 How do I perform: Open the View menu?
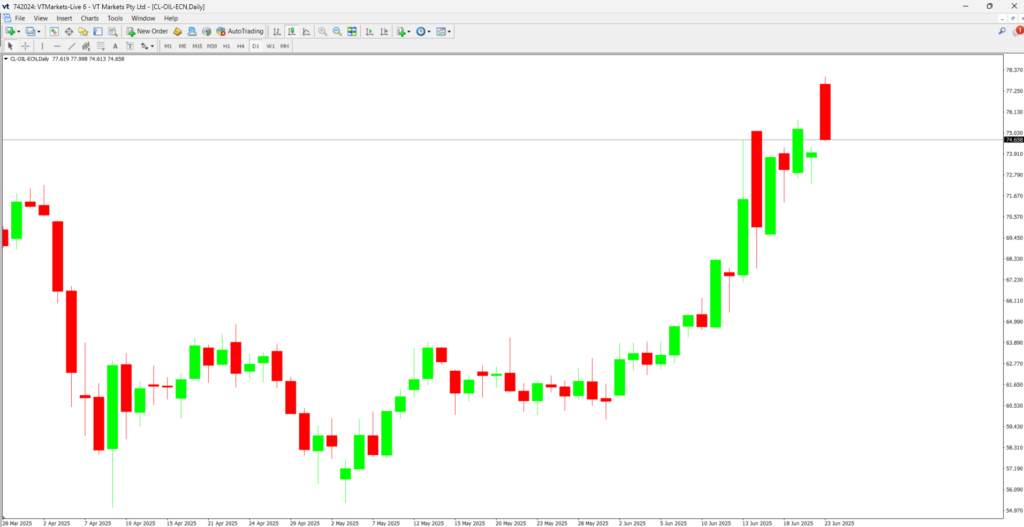(40, 18)
